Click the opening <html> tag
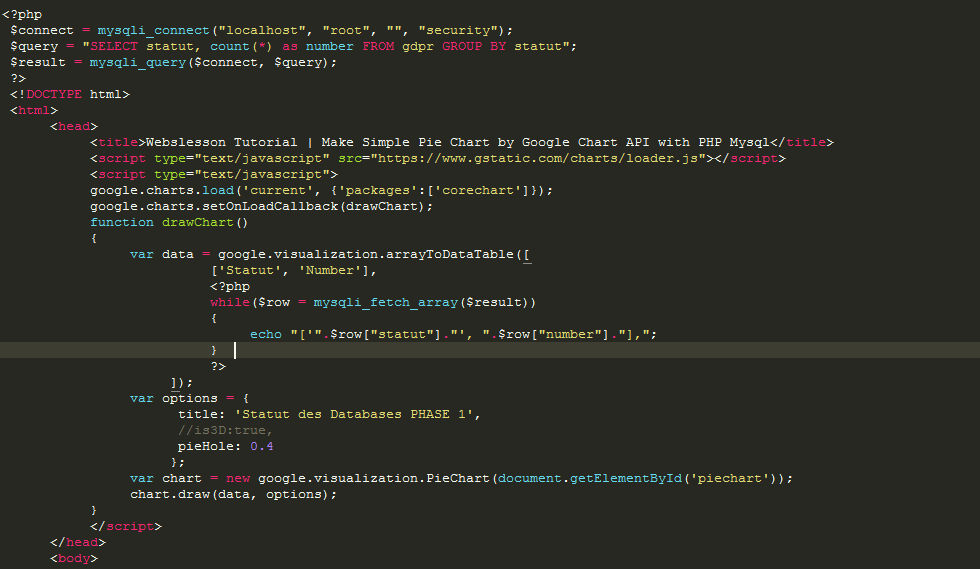The width and height of the screenshot is (980, 569). 34,111
